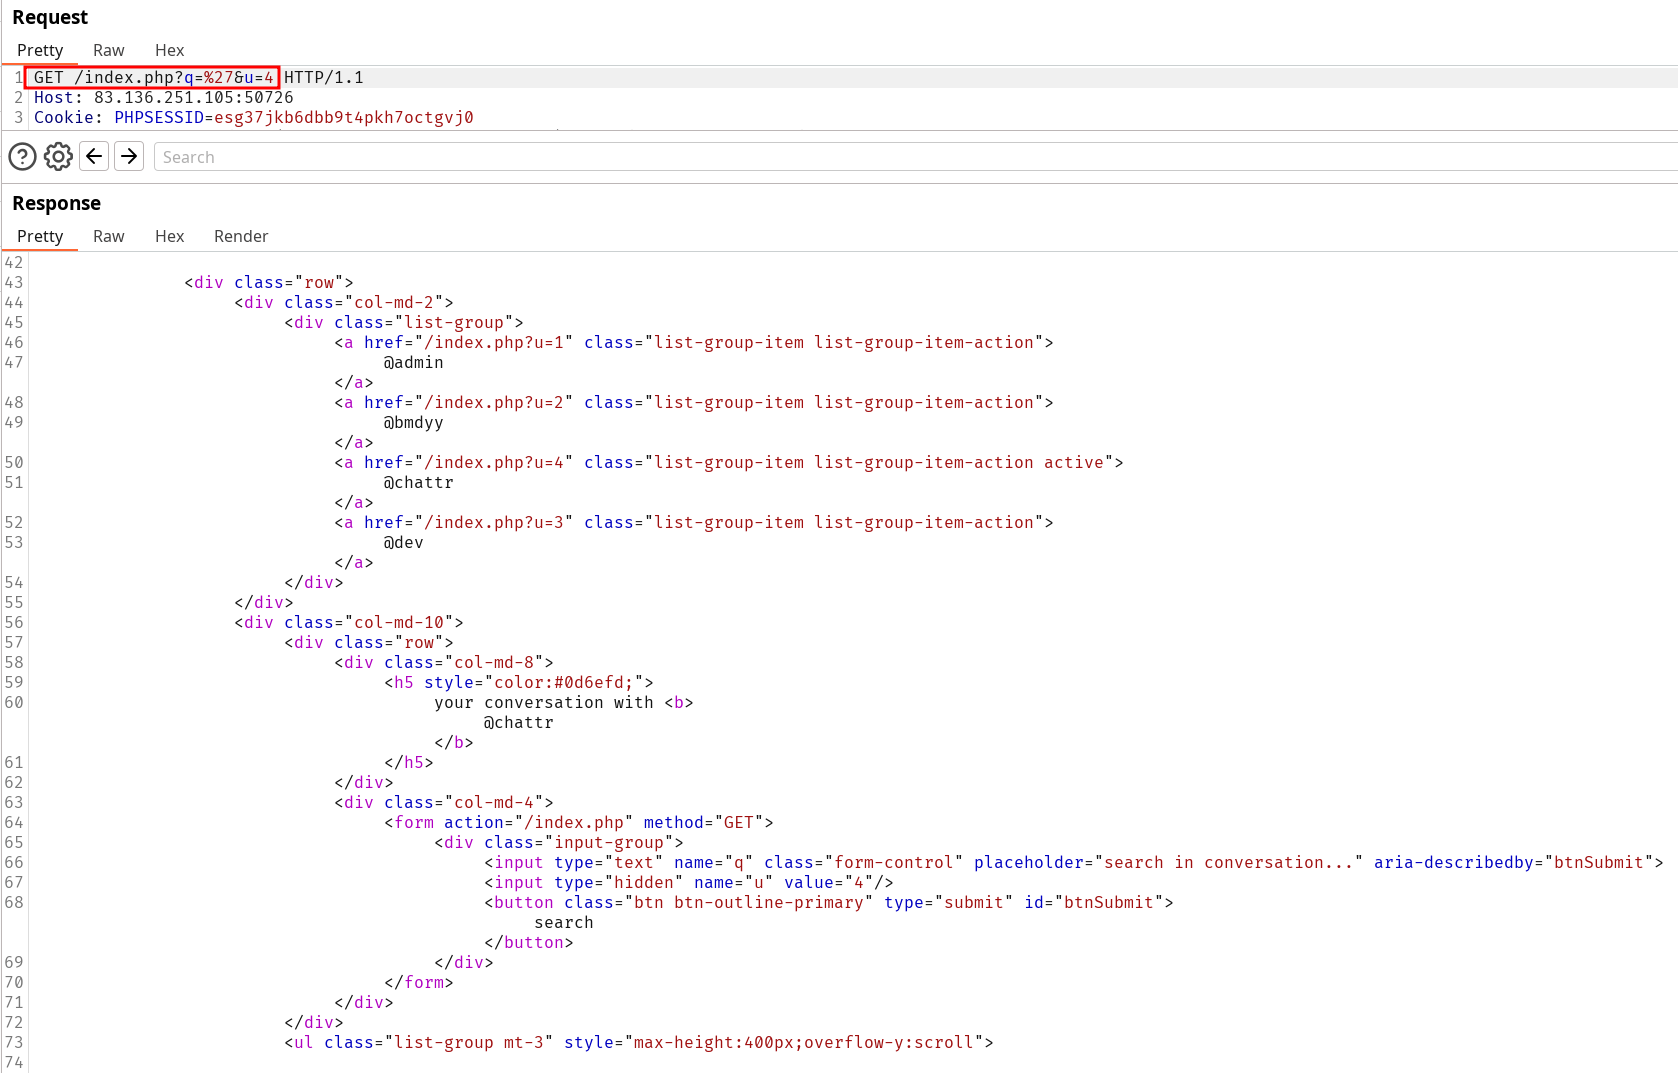
Task: Click the help question mark icon
Action: (22, 157)
